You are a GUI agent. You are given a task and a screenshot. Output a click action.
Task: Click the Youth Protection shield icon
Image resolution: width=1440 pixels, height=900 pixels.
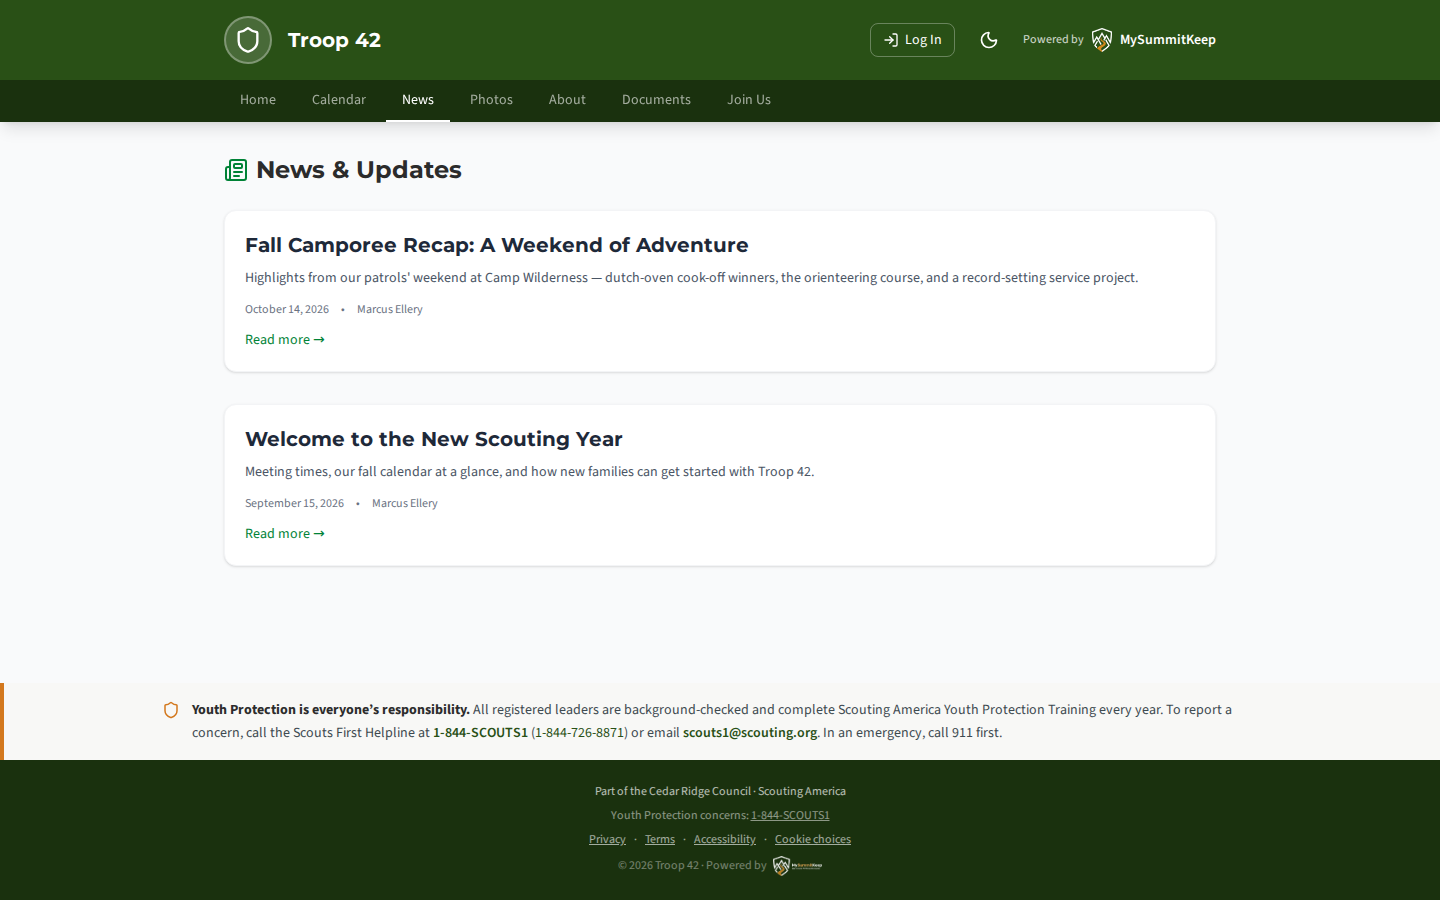coord(171,710)
